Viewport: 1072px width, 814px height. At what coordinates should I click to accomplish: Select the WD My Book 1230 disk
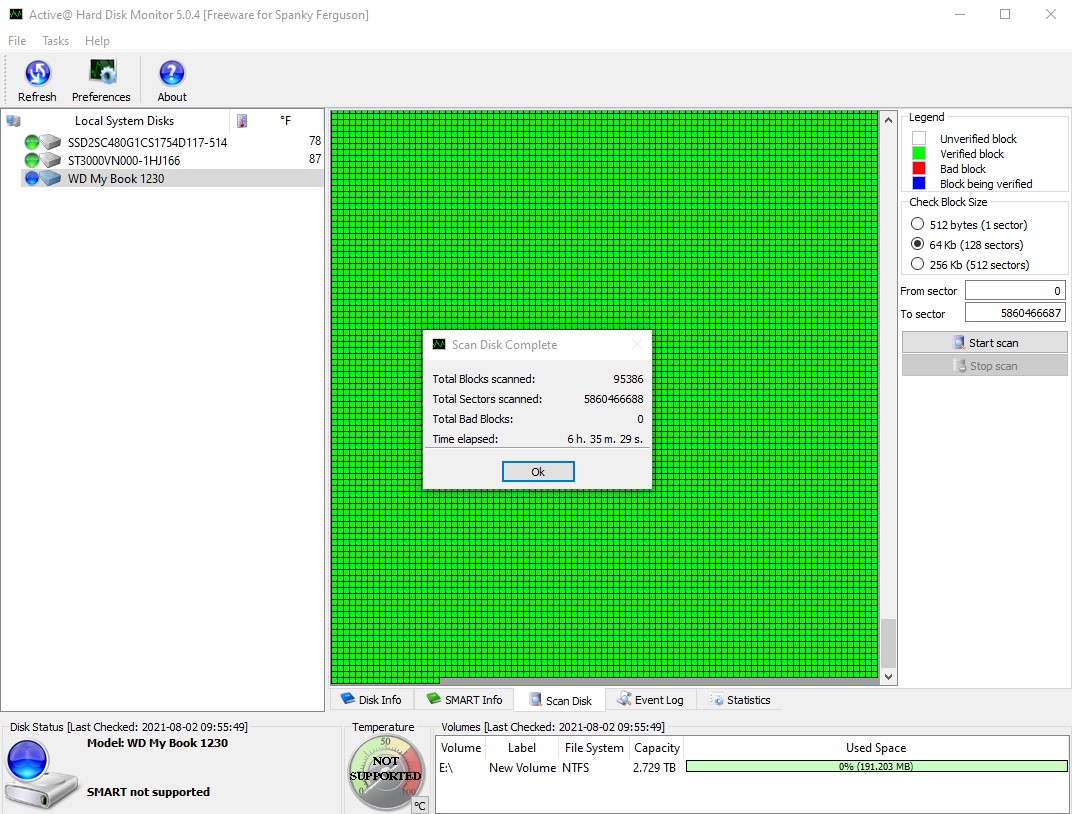116,179
